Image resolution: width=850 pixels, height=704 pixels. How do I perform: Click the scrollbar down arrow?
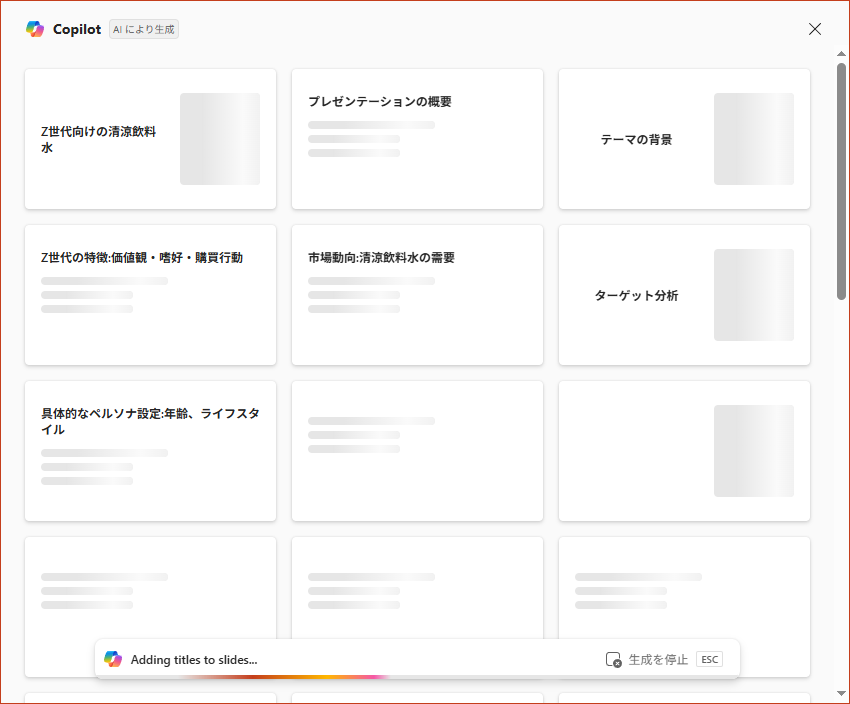pyautogui.click(x=841, y=693)
